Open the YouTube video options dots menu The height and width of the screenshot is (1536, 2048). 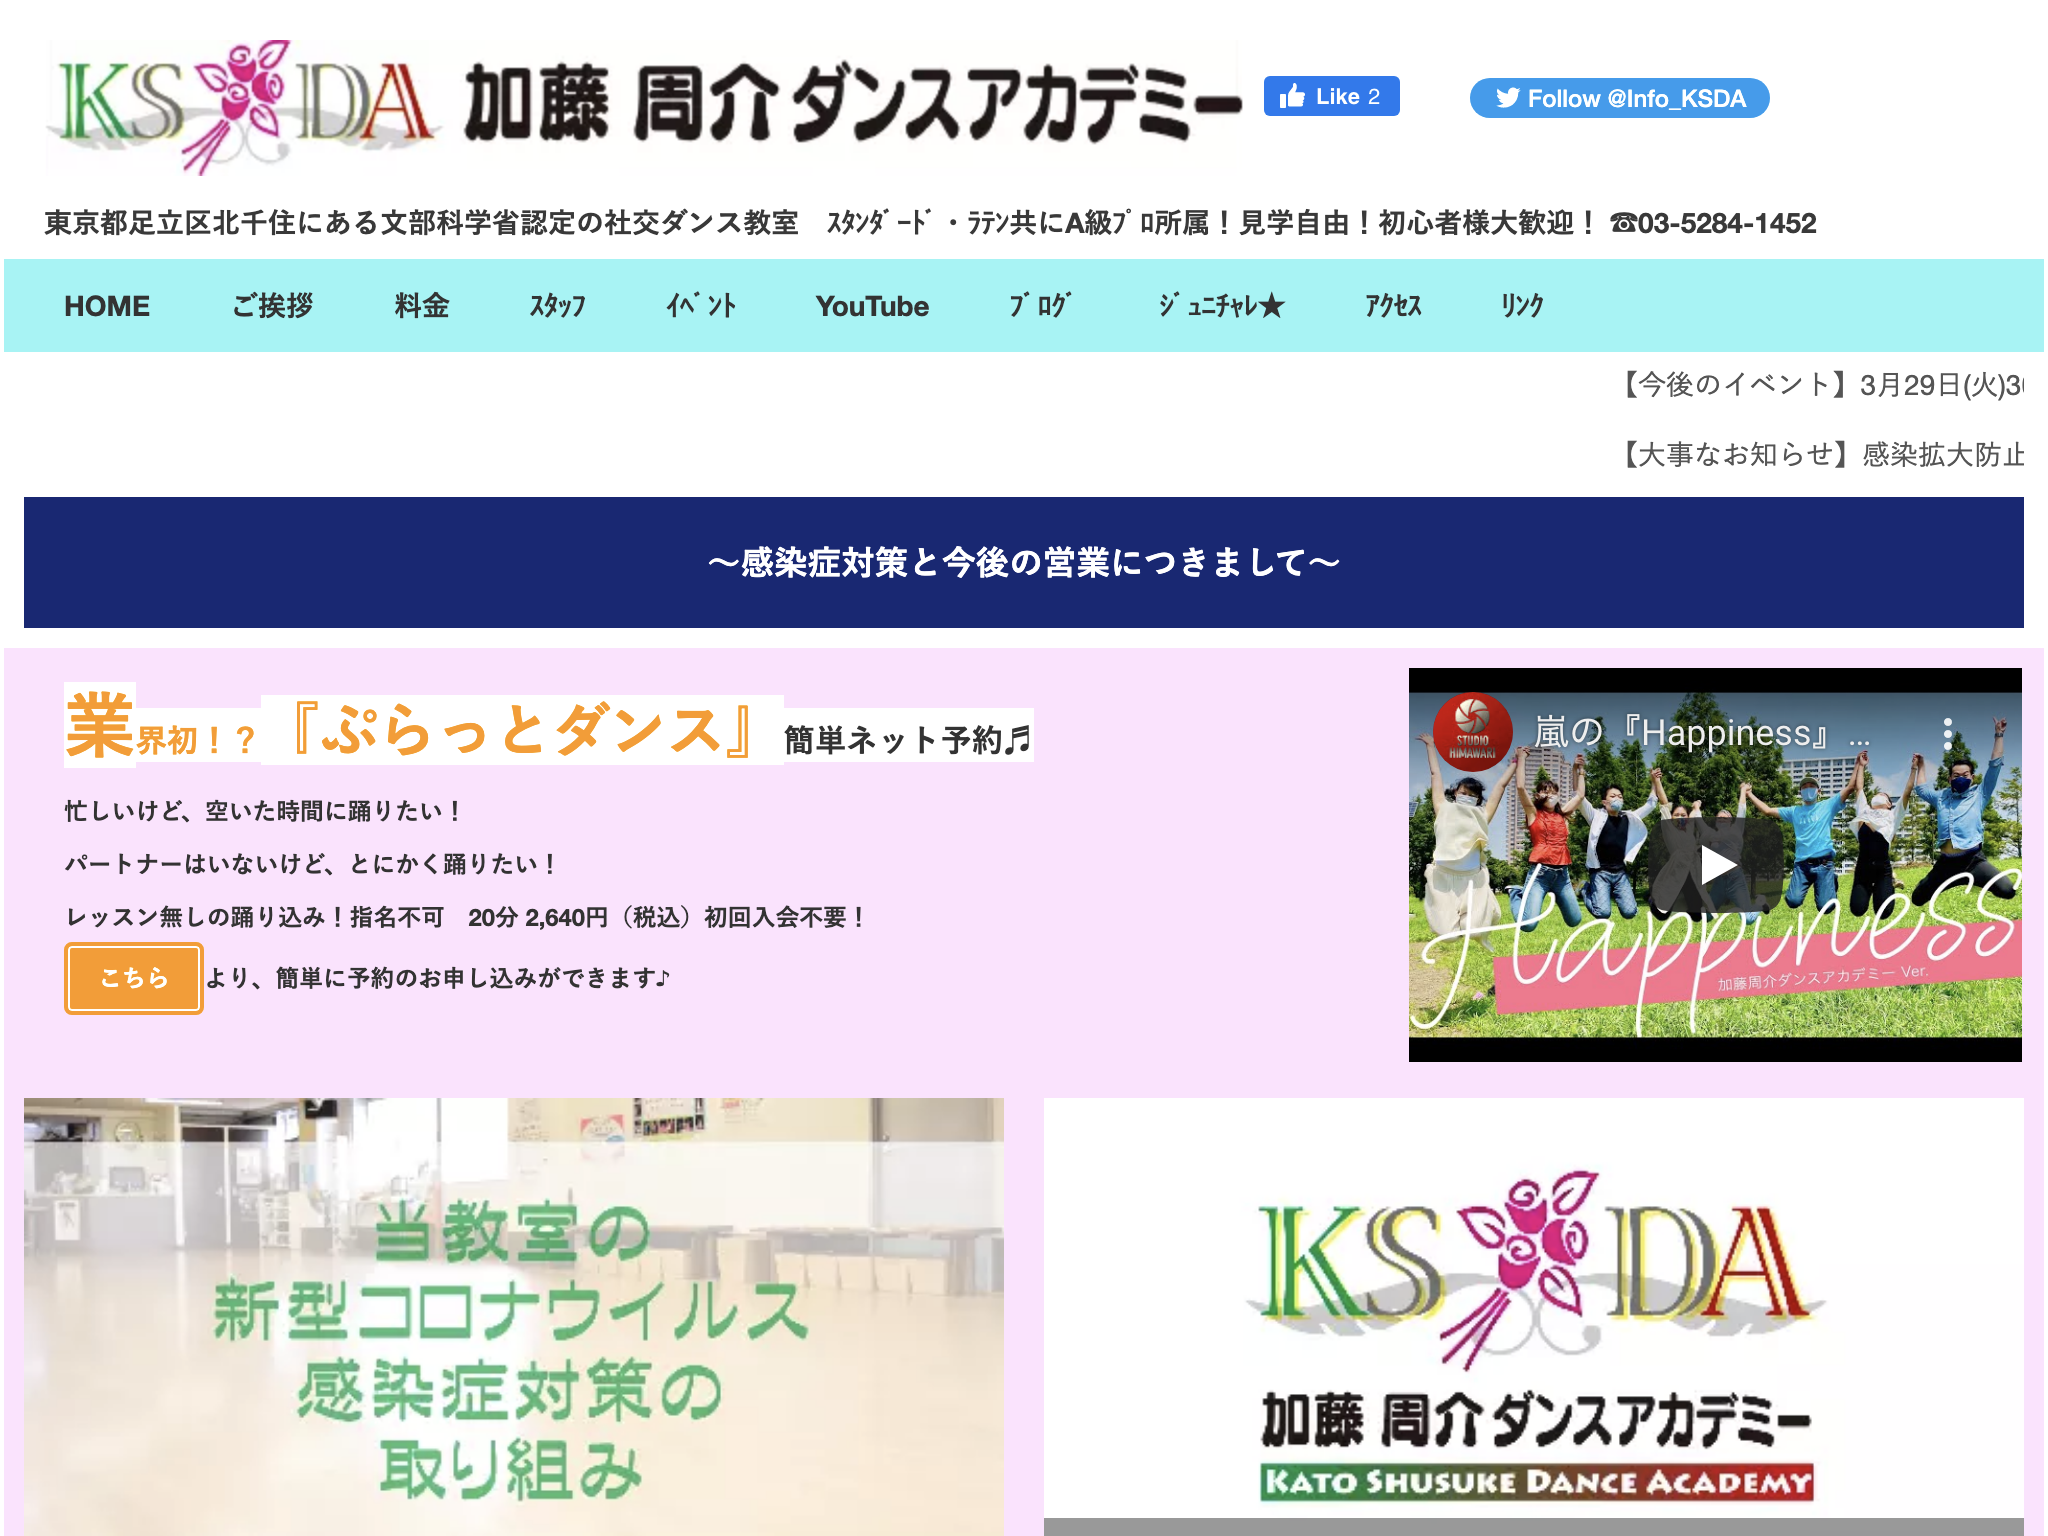[1946, 735]
